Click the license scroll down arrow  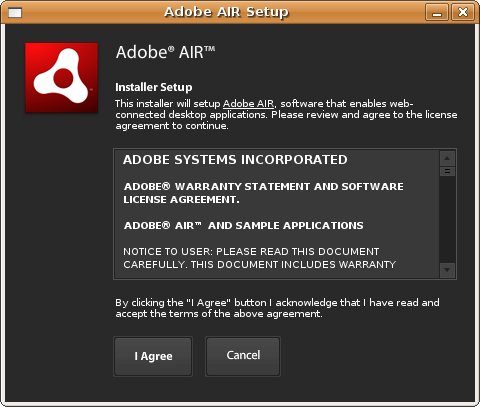[x=447, y=270]
